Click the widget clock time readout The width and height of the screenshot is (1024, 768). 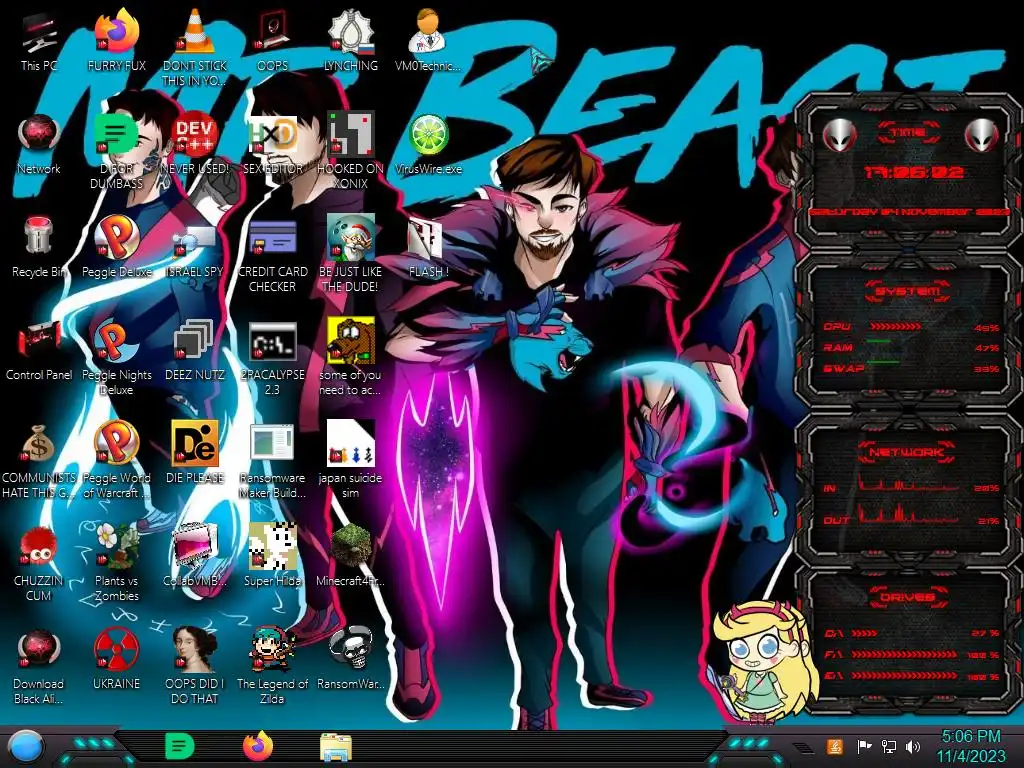tap(913, 172)
